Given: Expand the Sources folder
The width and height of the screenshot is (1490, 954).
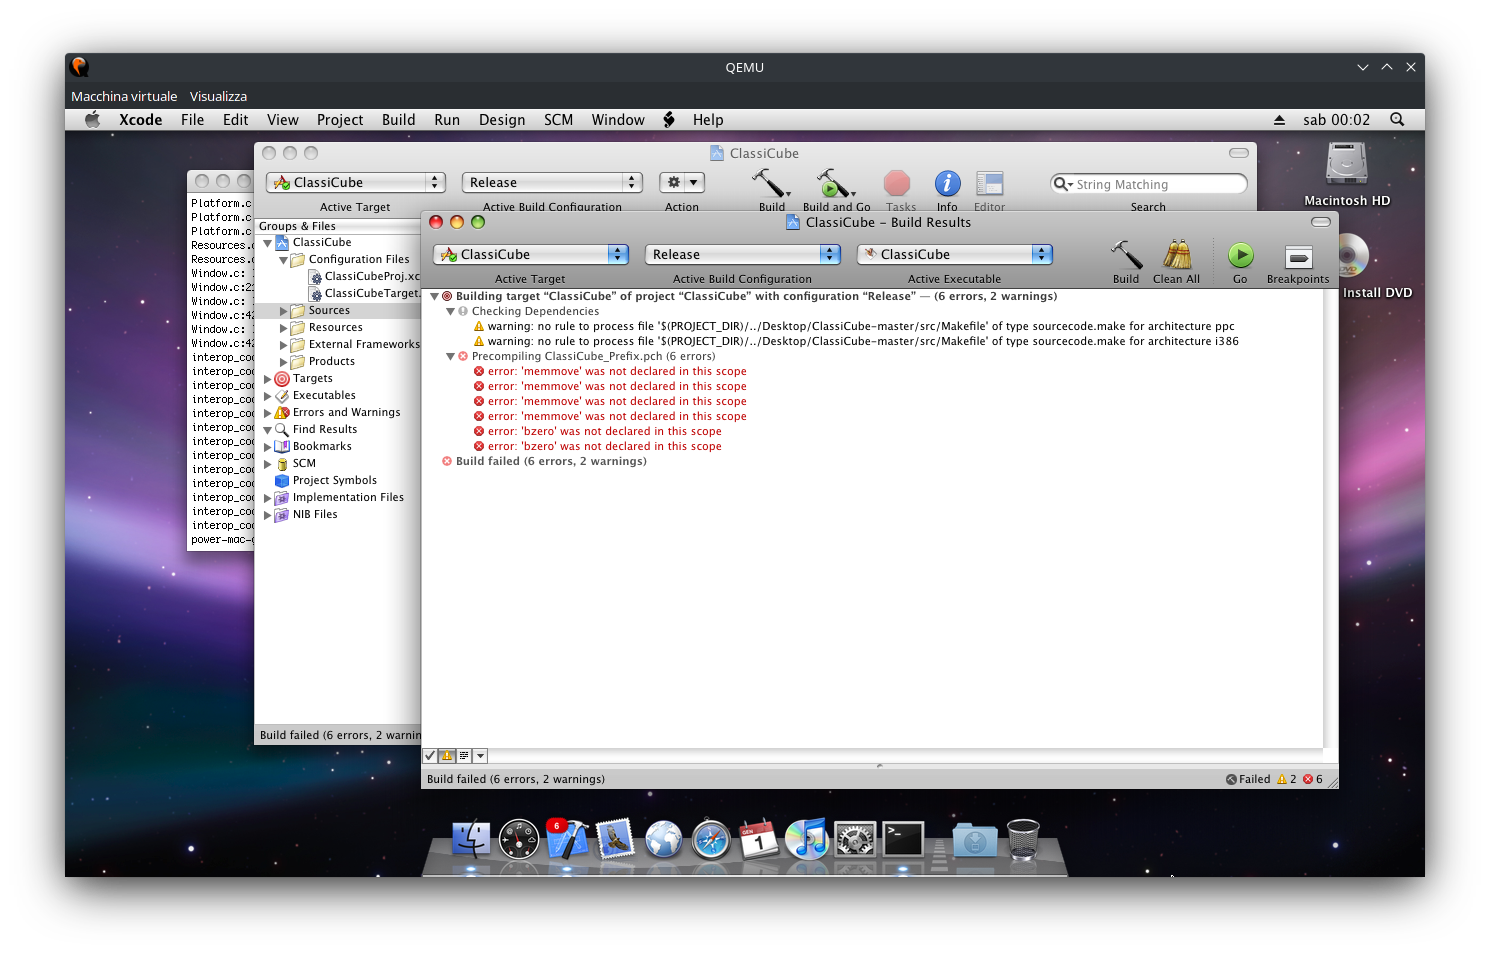Looking at the screenshot, I should [283, 311].
